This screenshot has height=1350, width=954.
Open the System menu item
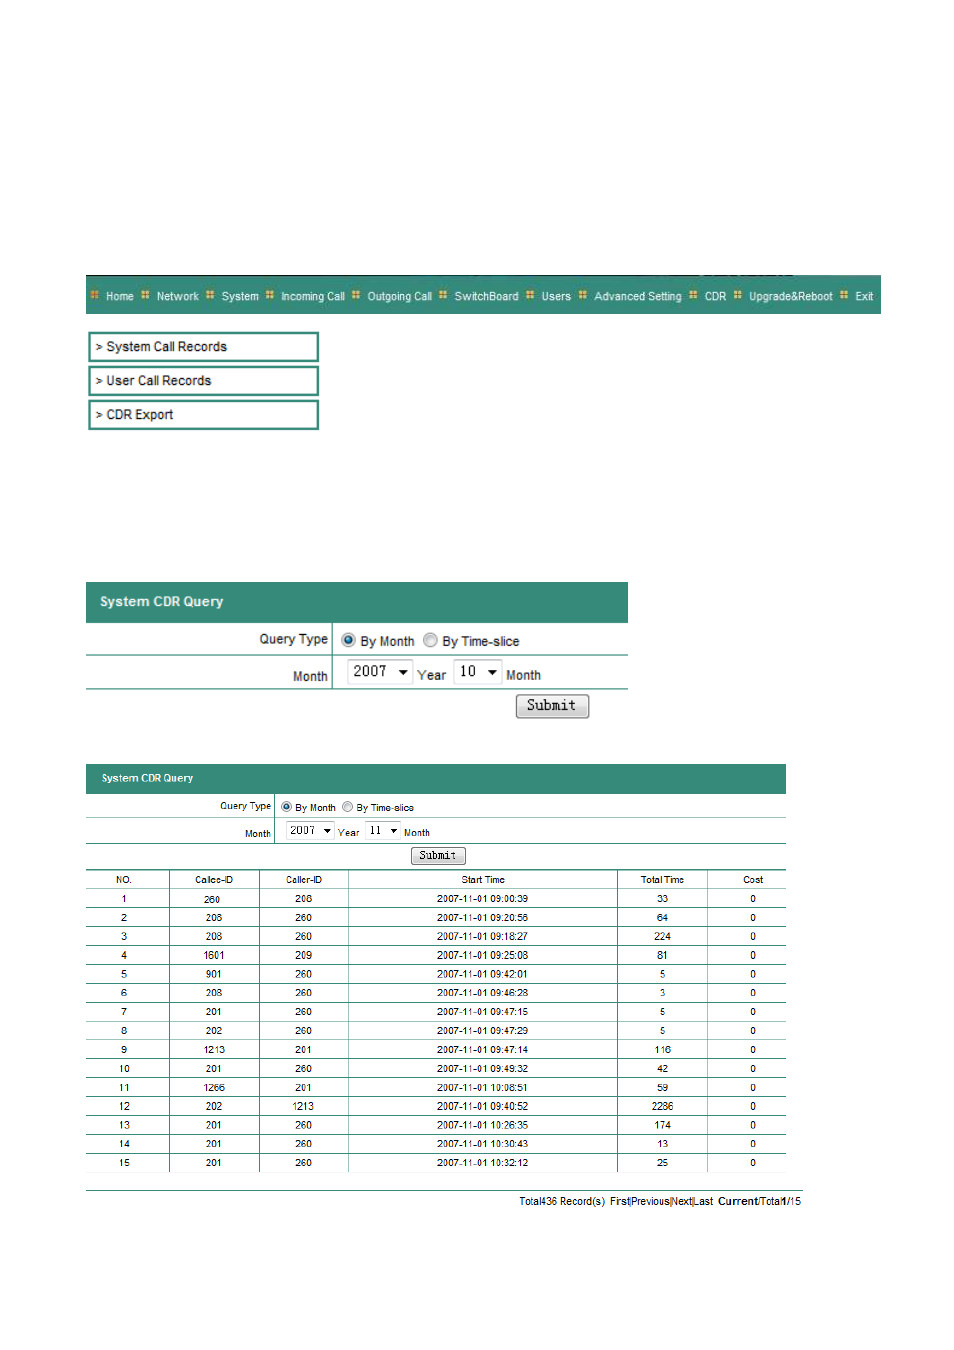(x=240, y=296)
